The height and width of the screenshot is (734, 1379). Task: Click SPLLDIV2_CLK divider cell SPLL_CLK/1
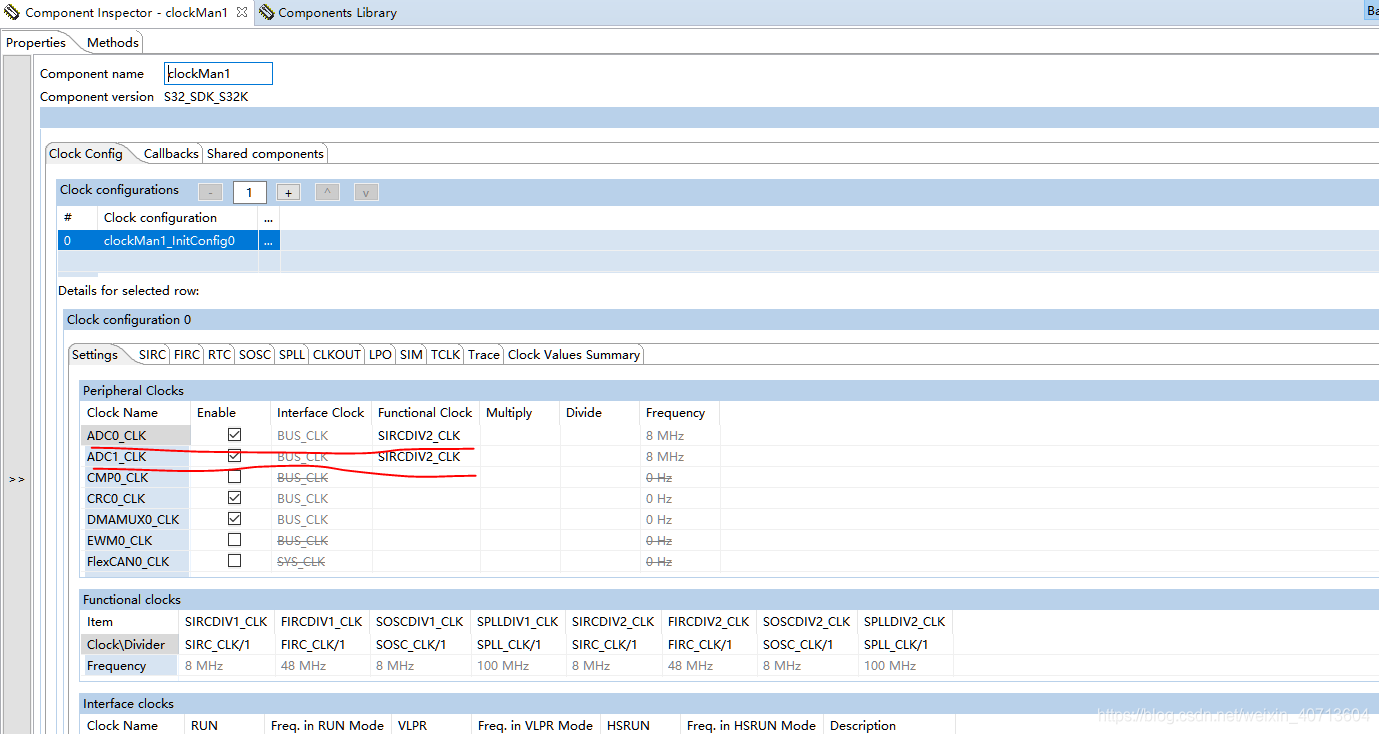pos(905,644)
